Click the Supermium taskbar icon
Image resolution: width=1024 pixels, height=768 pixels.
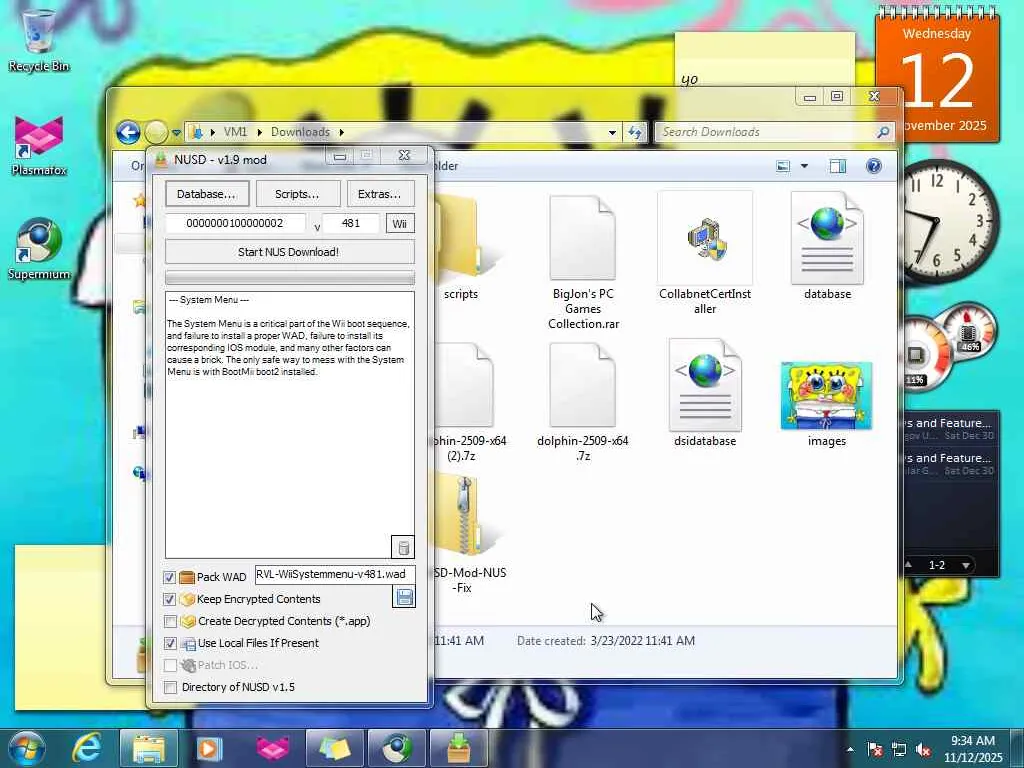396,748
